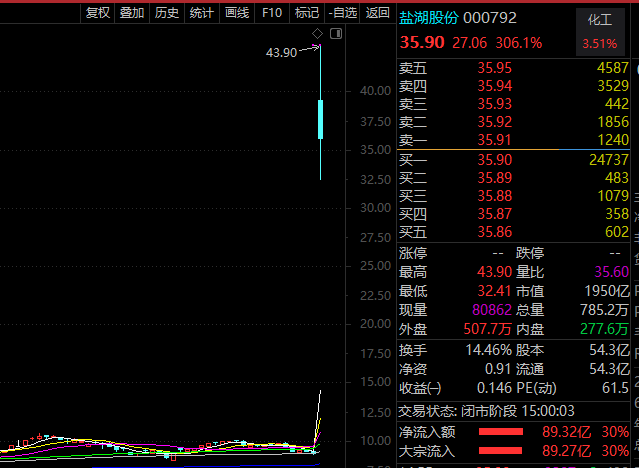Viewport: 639px width, 468px height.
Task: Click the 交易状态 闭市阶段 status line
Action: coord(486,411)
